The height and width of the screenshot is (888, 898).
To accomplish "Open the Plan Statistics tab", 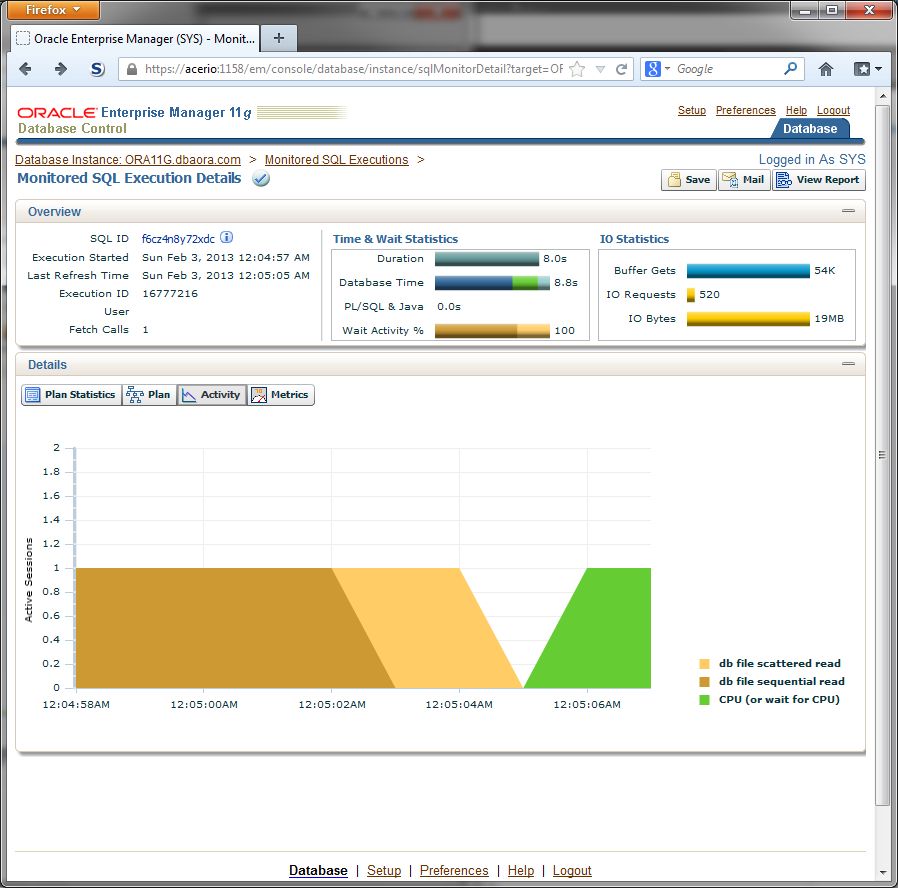I will pos(72,395).
